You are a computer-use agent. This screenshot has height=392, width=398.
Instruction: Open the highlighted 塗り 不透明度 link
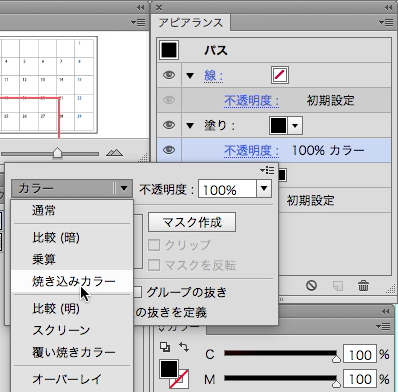click(x=251, y=151)
